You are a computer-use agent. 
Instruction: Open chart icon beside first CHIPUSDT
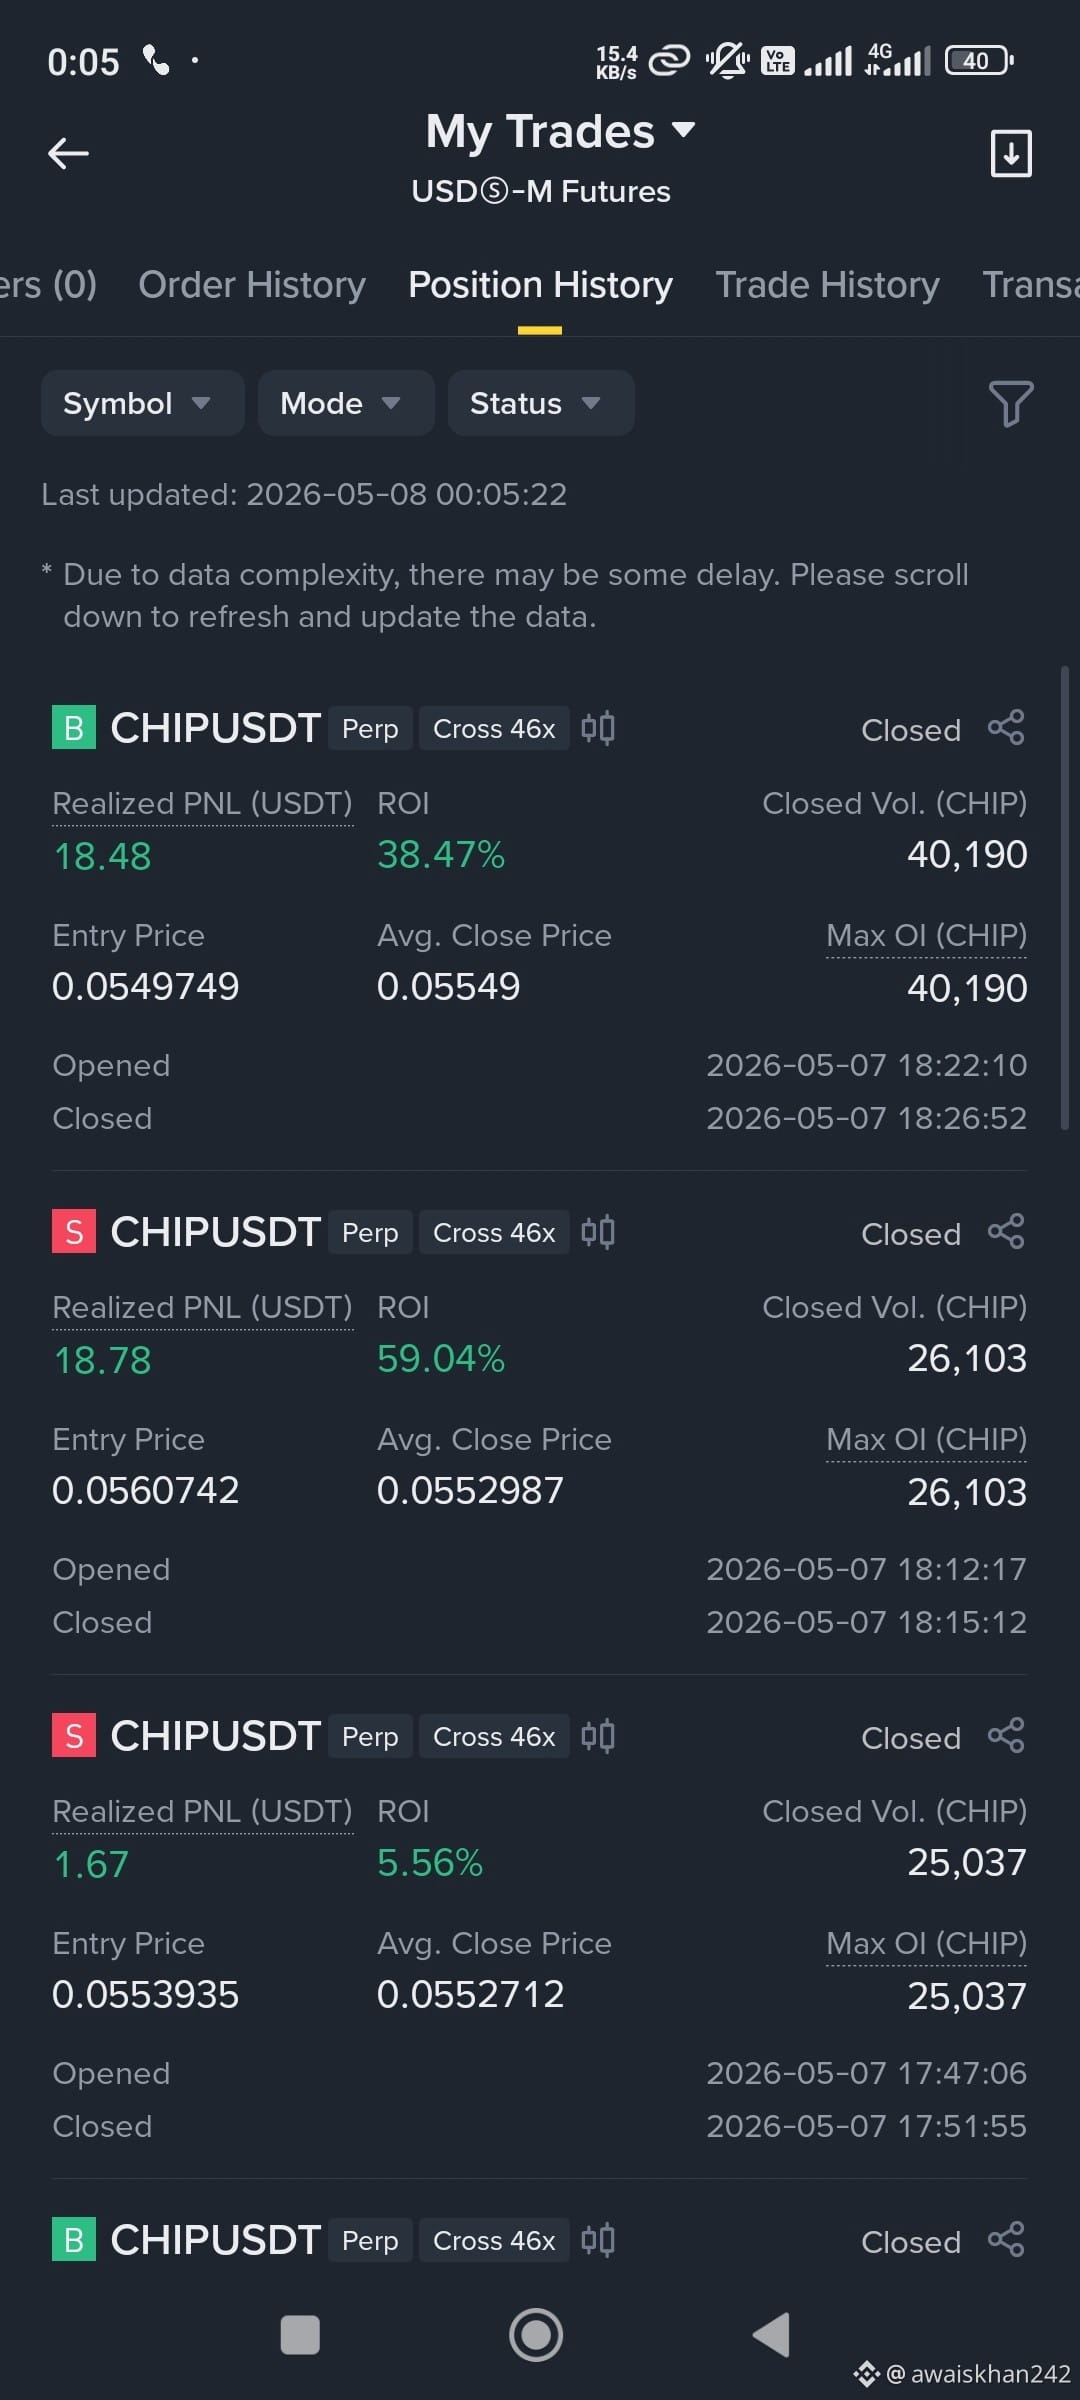[598, 728]
